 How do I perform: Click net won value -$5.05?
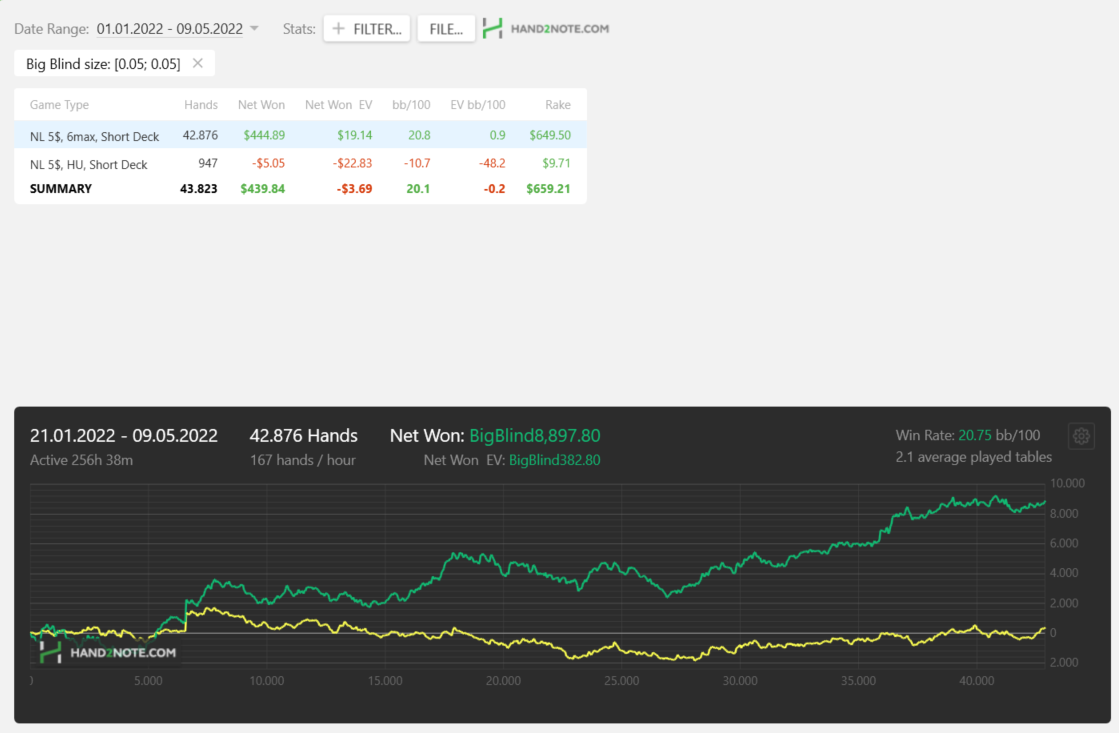pyautogui.click(x=268, y=163)
